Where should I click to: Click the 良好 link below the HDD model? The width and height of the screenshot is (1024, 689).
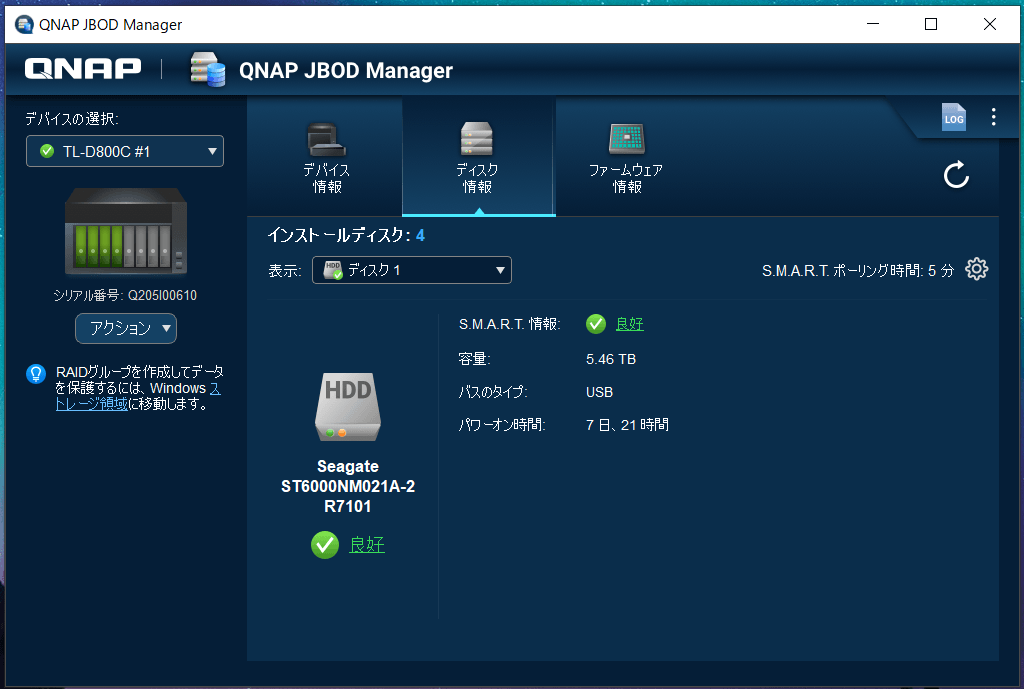point(367,545)
